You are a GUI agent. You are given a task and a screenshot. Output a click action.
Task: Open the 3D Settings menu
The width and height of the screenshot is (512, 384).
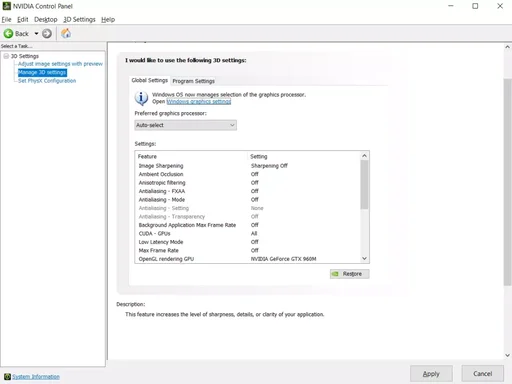point(79,19)
